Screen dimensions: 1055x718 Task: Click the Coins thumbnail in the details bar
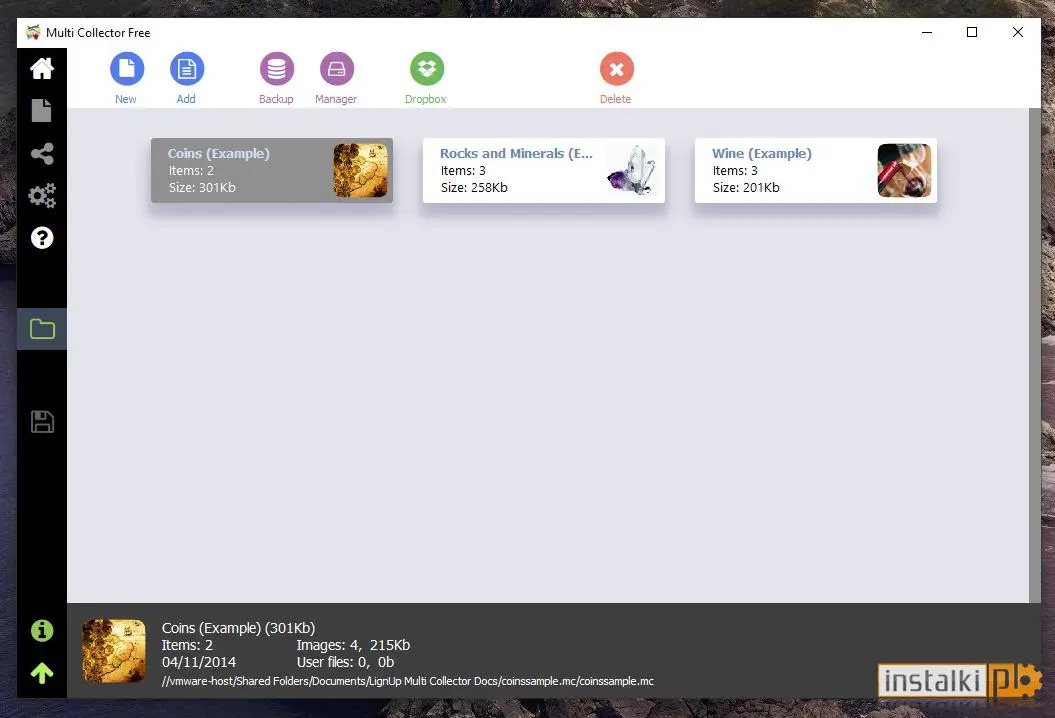tap(114, 651)
